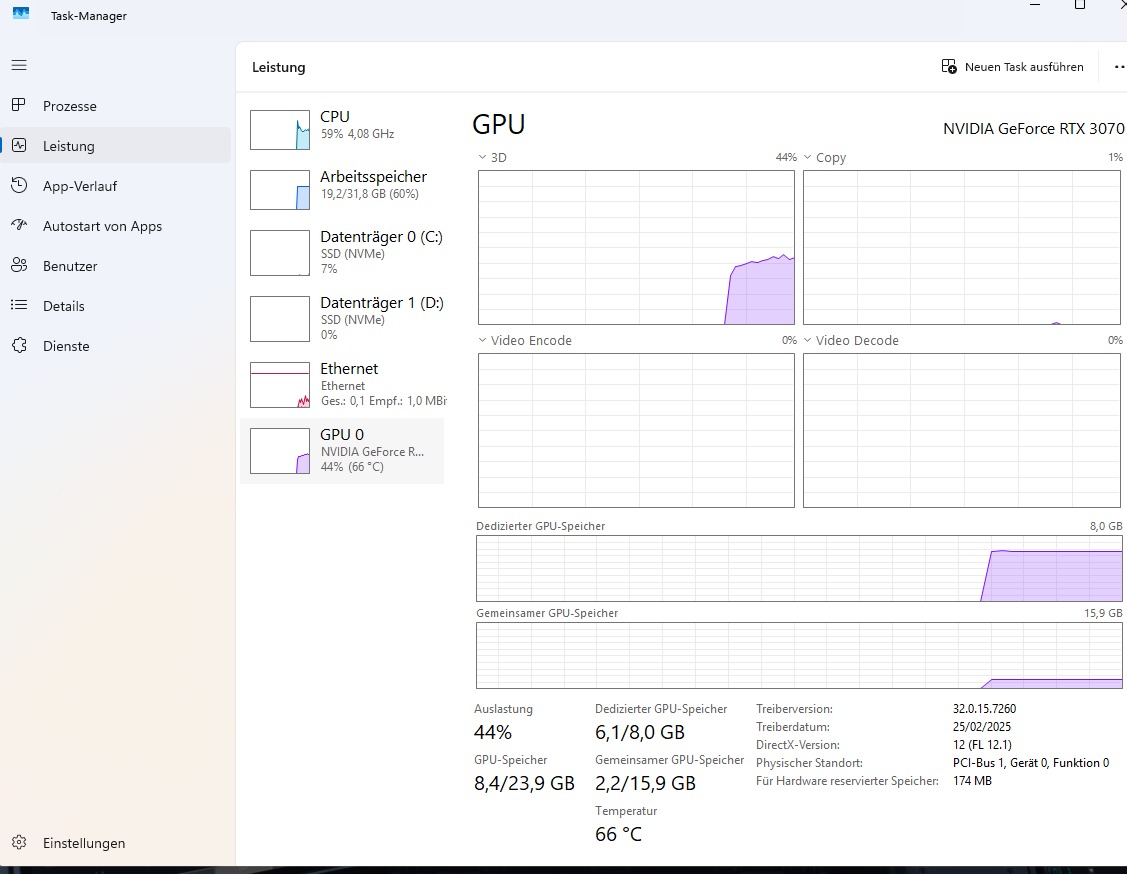This screenshot has width=1127, height=874.
Task: Click the App-Verlauf history icon
Action: coord(19,185)
